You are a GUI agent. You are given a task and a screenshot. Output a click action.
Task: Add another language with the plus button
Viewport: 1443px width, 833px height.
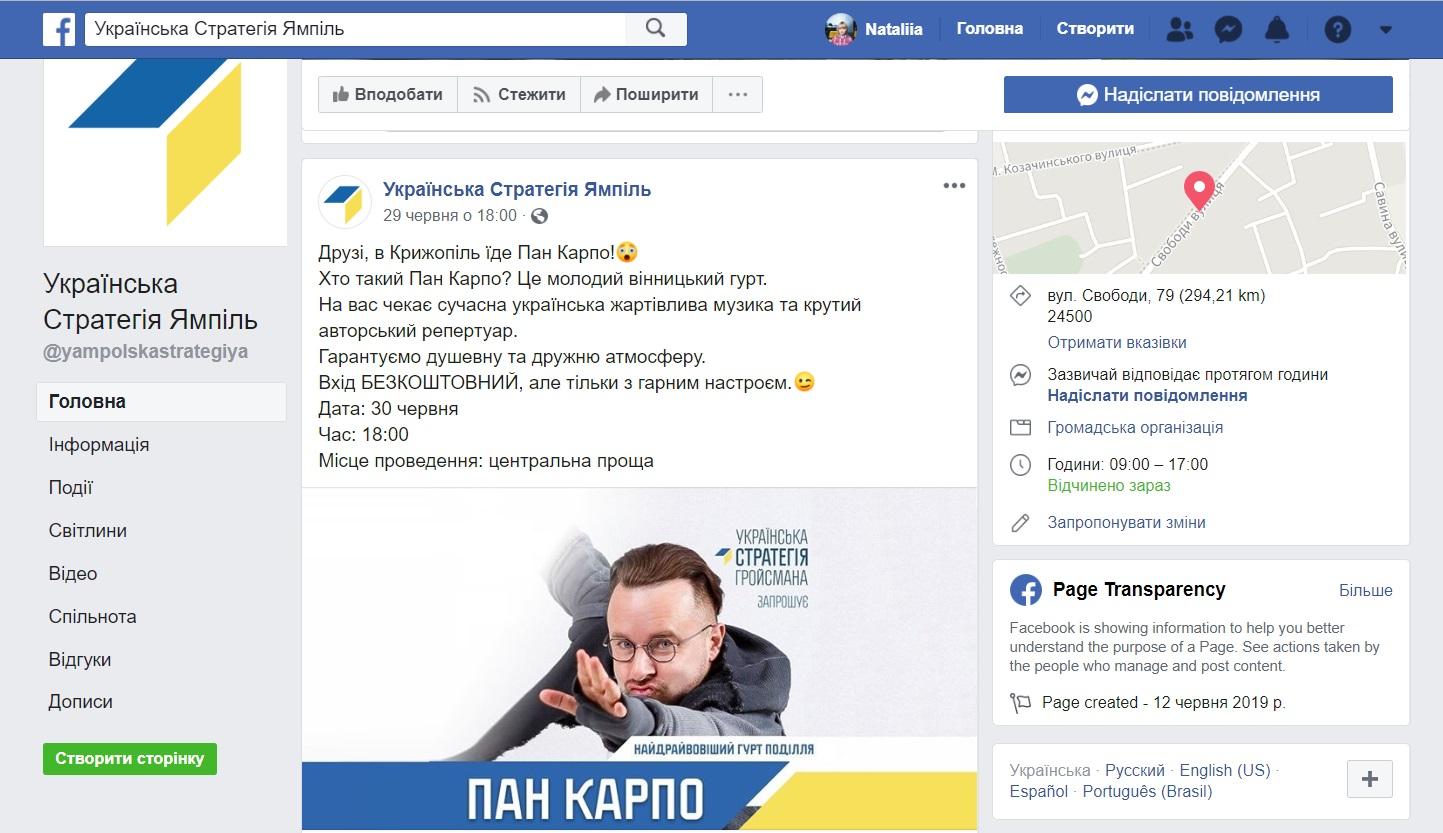coord(1370,779)
